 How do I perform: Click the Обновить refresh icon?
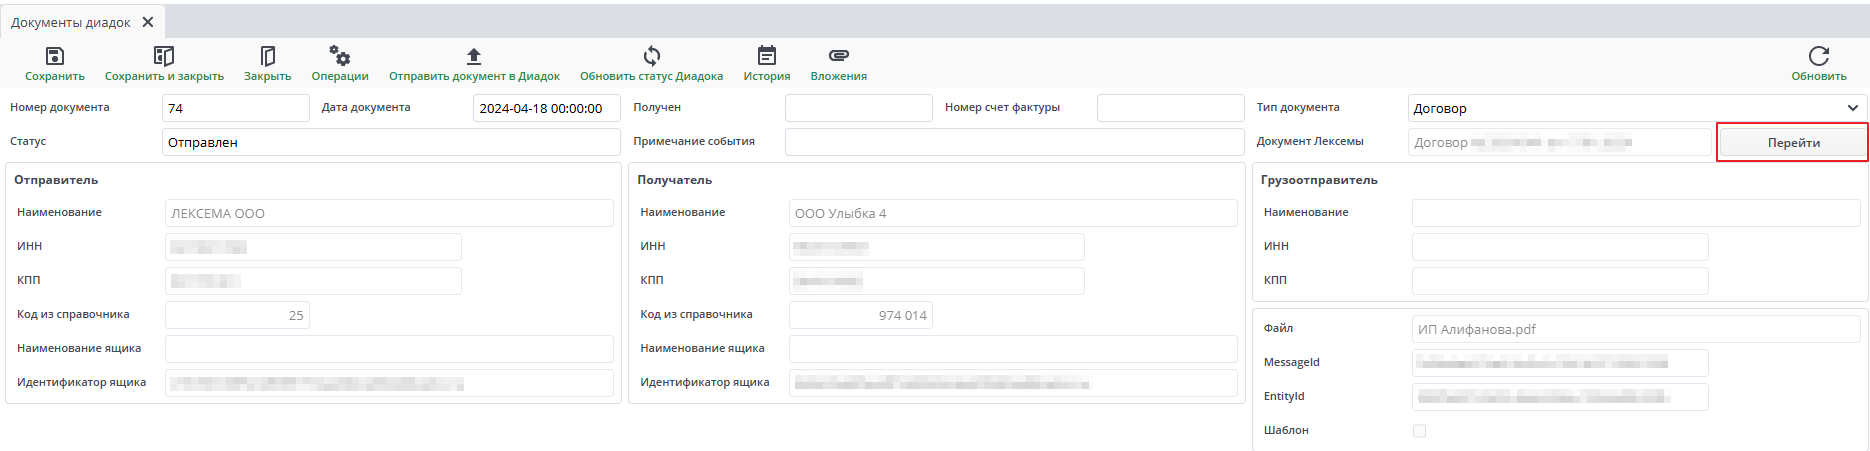1818,57
